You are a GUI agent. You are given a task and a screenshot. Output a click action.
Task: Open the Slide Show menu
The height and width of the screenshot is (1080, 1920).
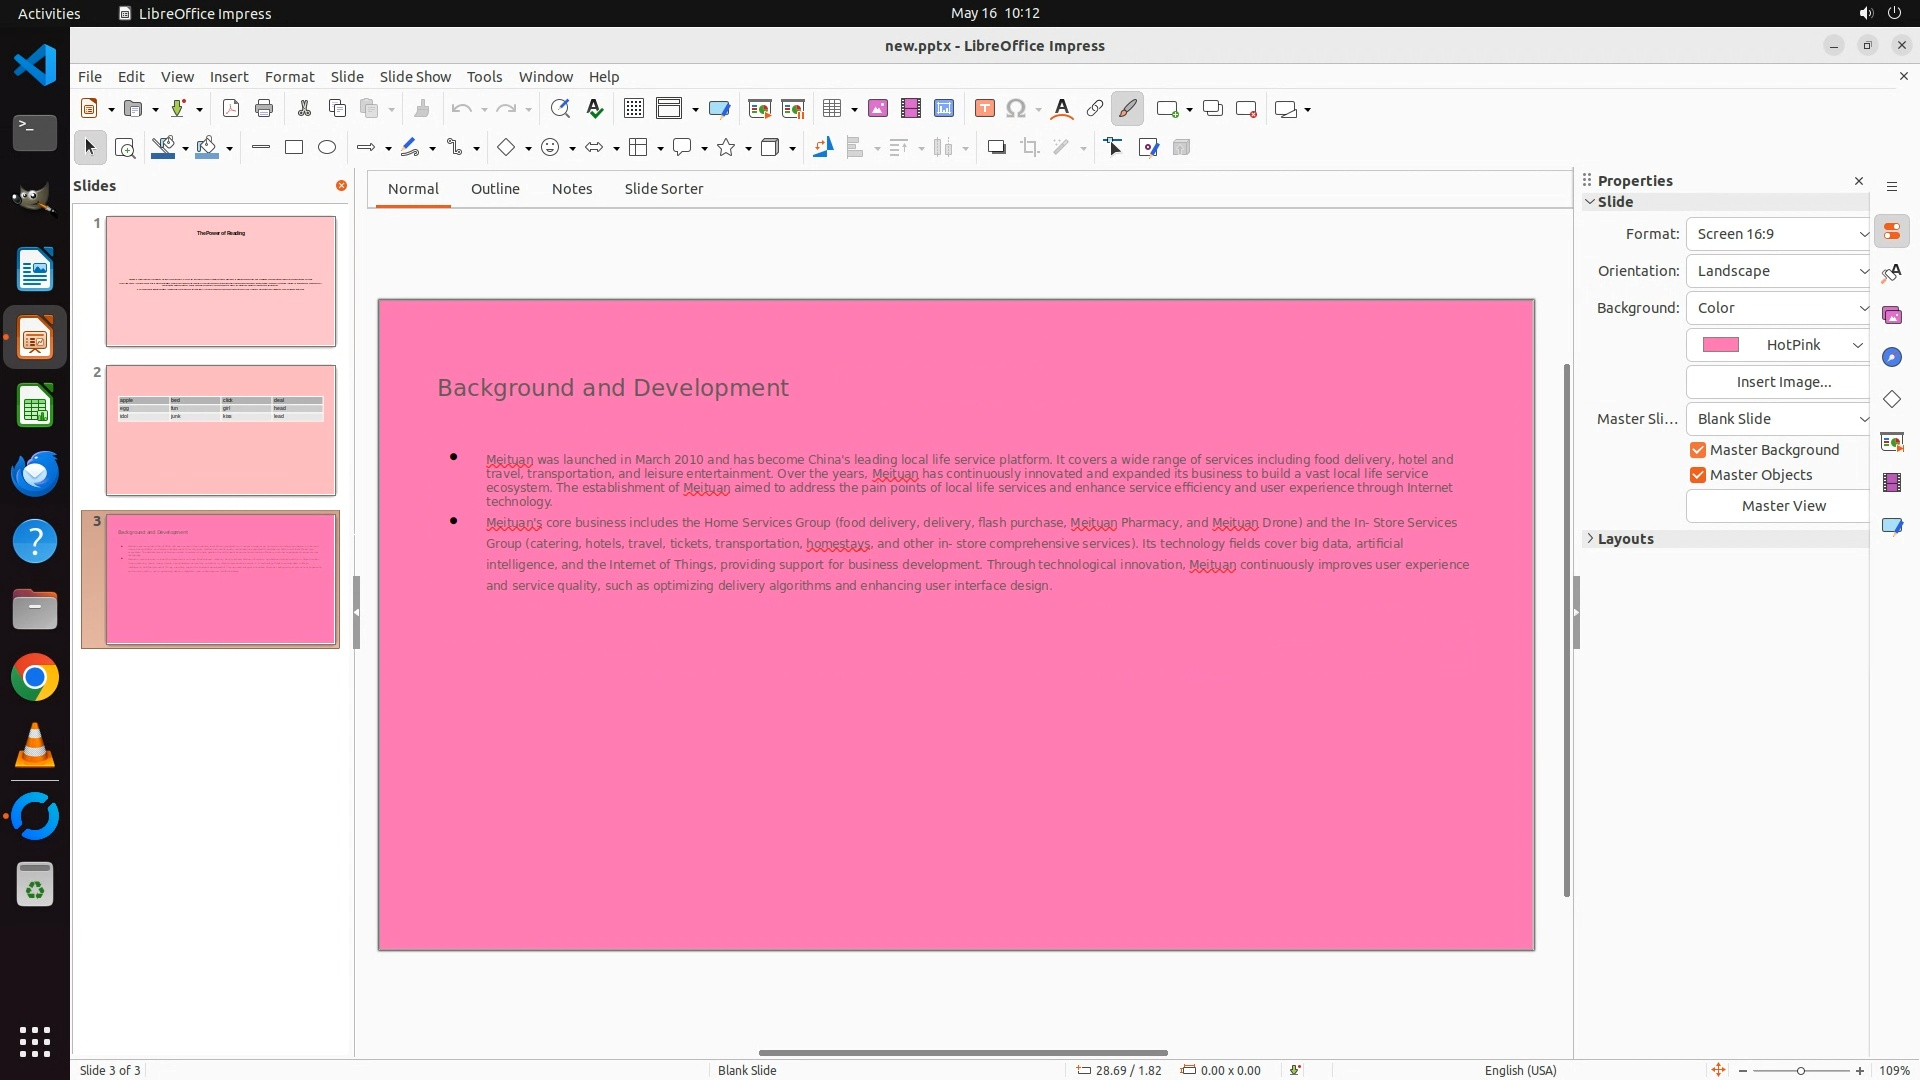click(x=415, y=77)
